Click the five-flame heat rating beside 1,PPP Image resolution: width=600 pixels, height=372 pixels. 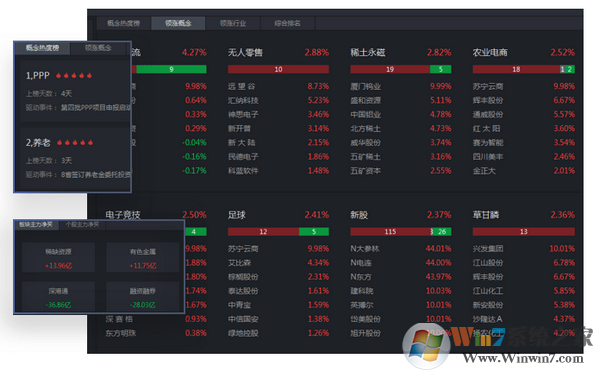pos(74,76)
